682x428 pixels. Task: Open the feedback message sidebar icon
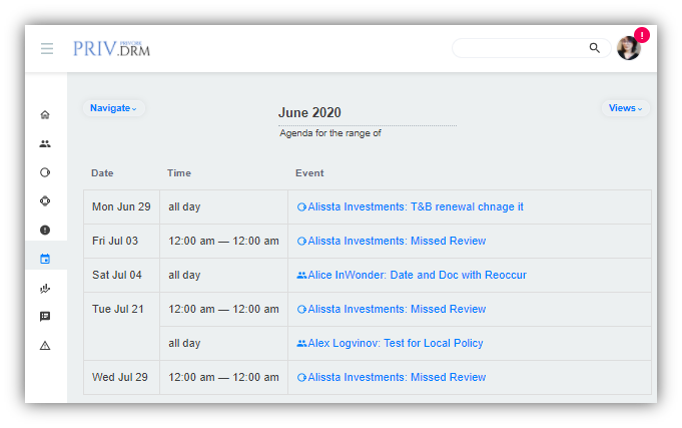(x=45, y=317)
